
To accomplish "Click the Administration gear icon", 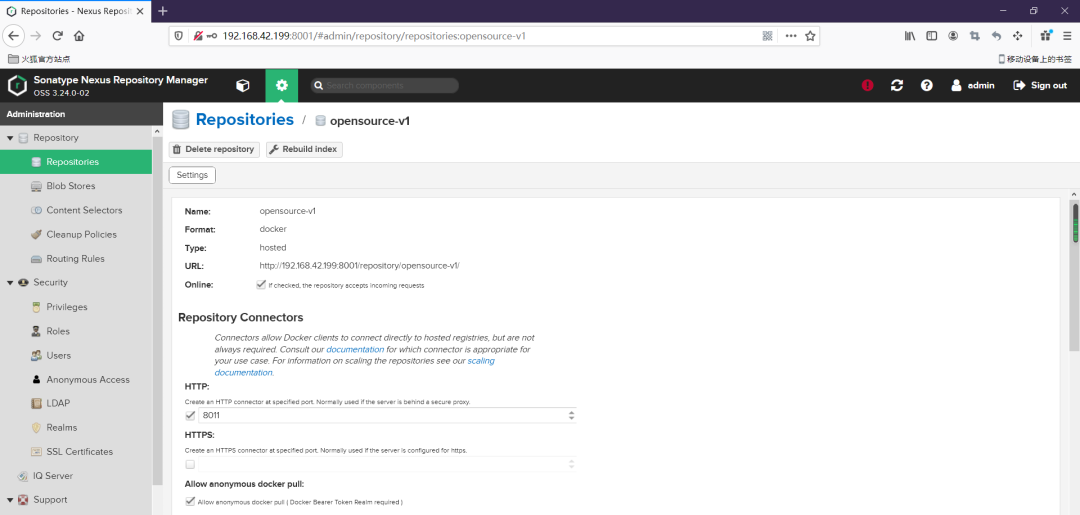I will [x=282, y=85].
